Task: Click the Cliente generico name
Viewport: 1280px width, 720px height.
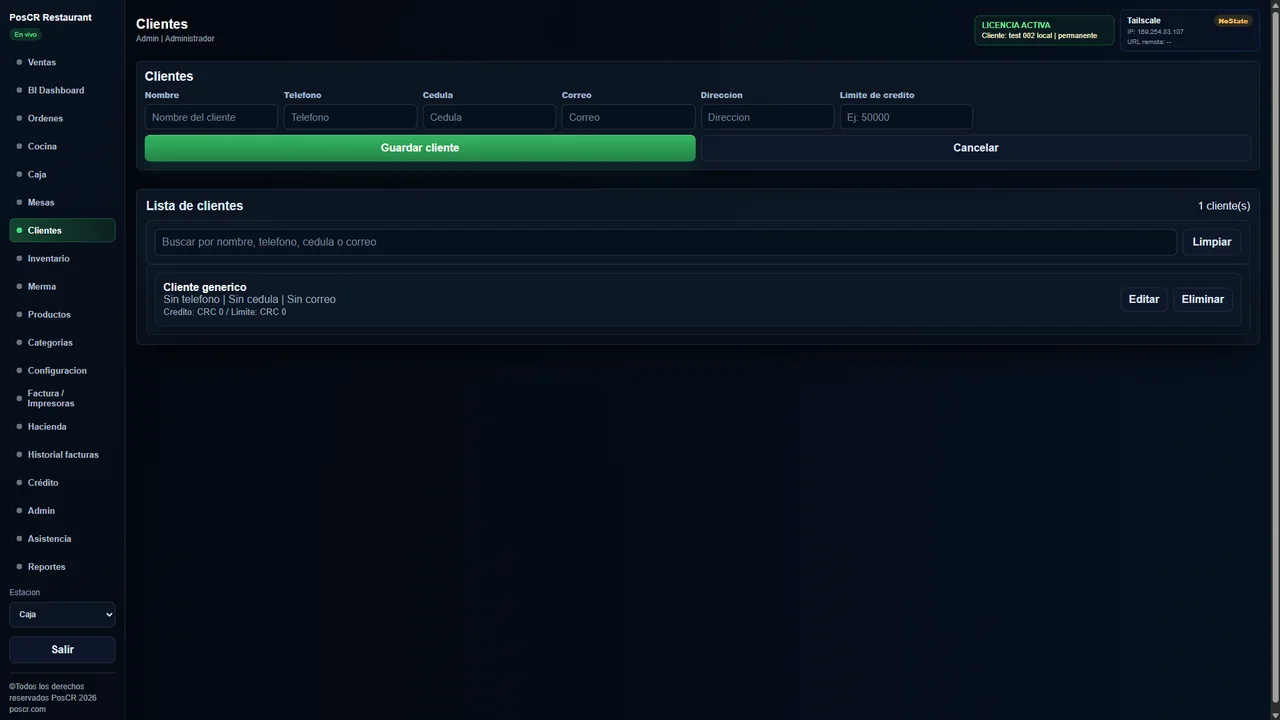Action: (x=205, y=287)
